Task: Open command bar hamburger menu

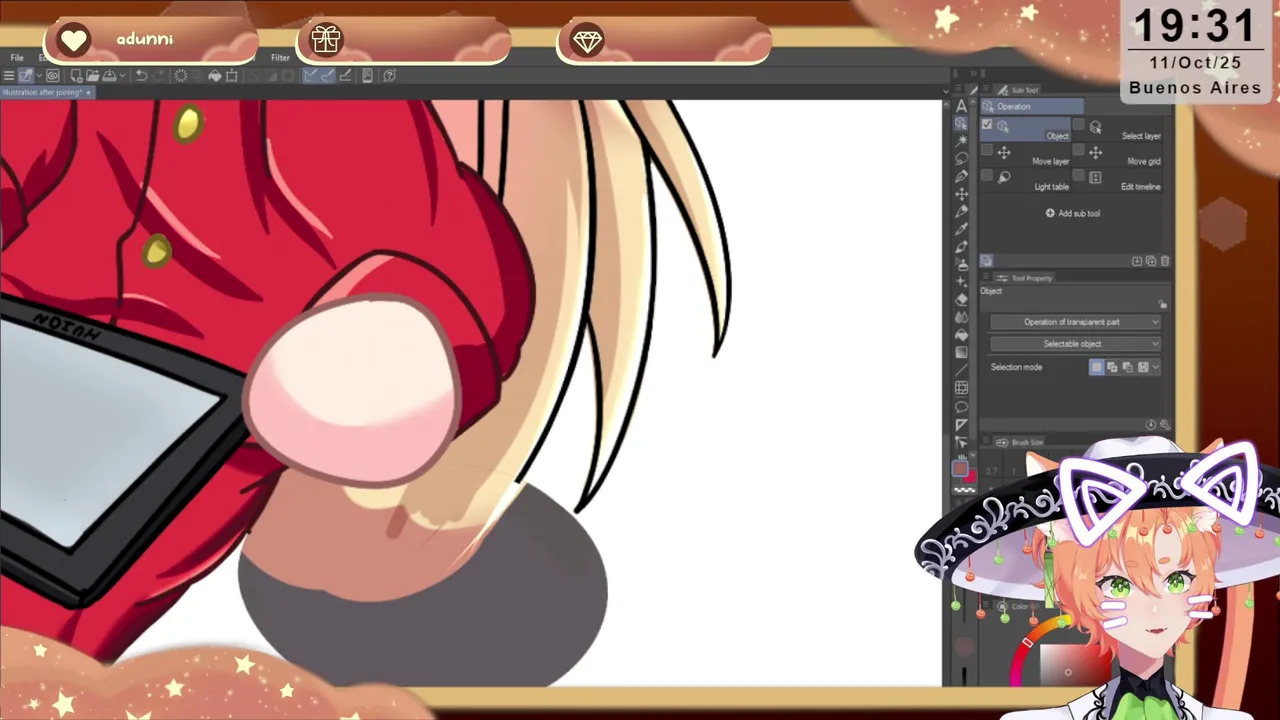Action: pyautogui.click(x=8, y=76)
